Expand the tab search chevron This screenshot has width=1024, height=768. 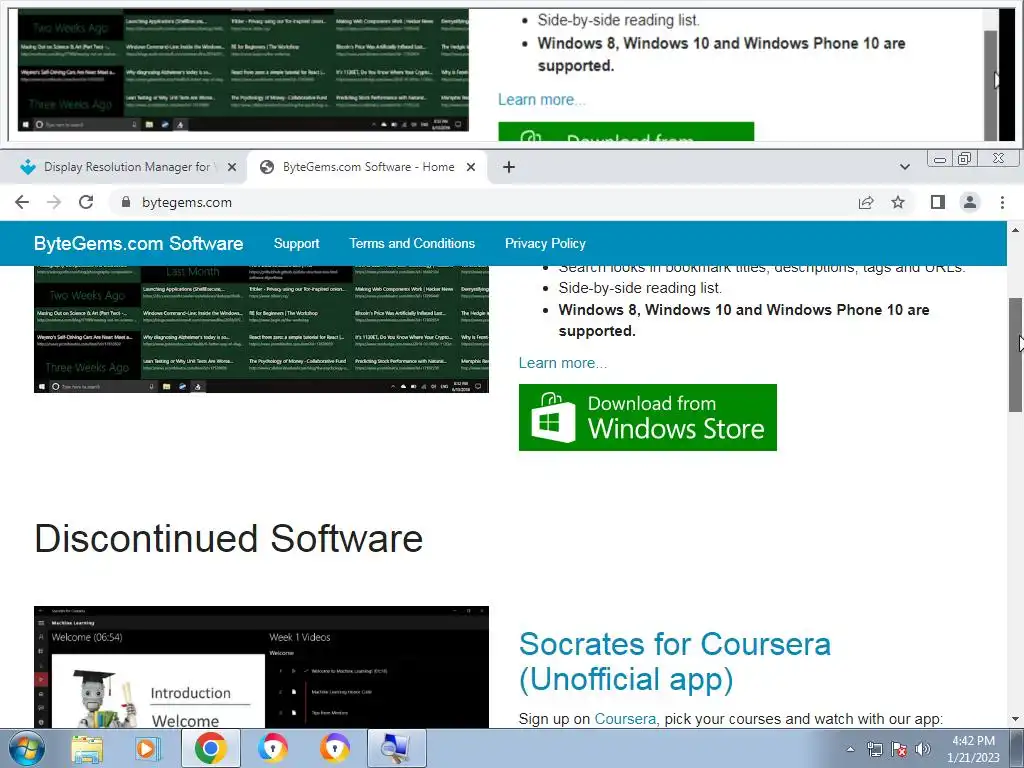904,167
